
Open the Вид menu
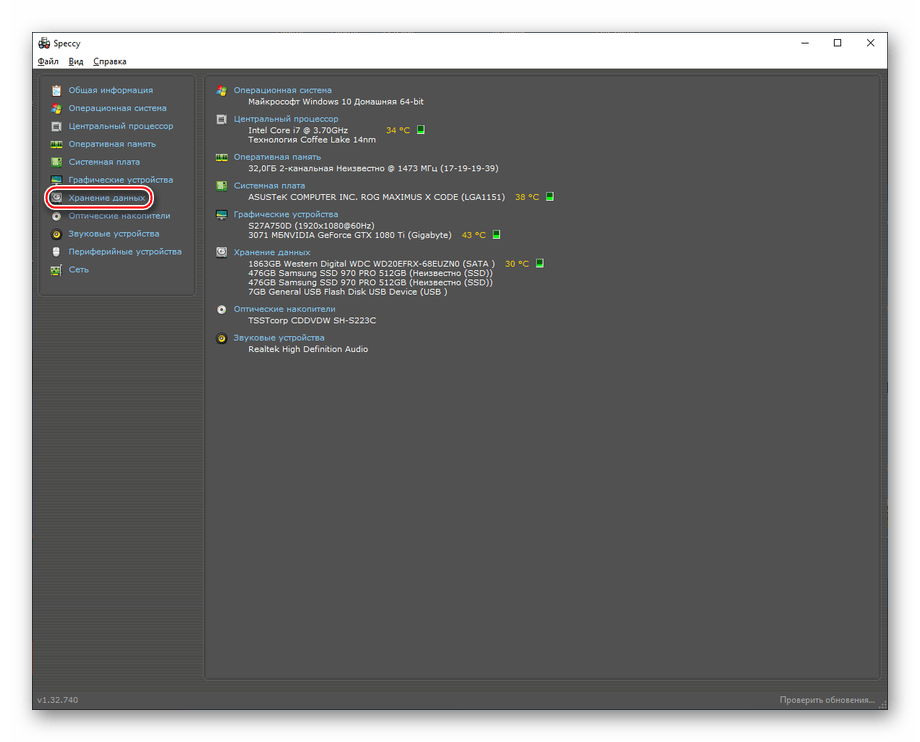[x=76, y=61]
